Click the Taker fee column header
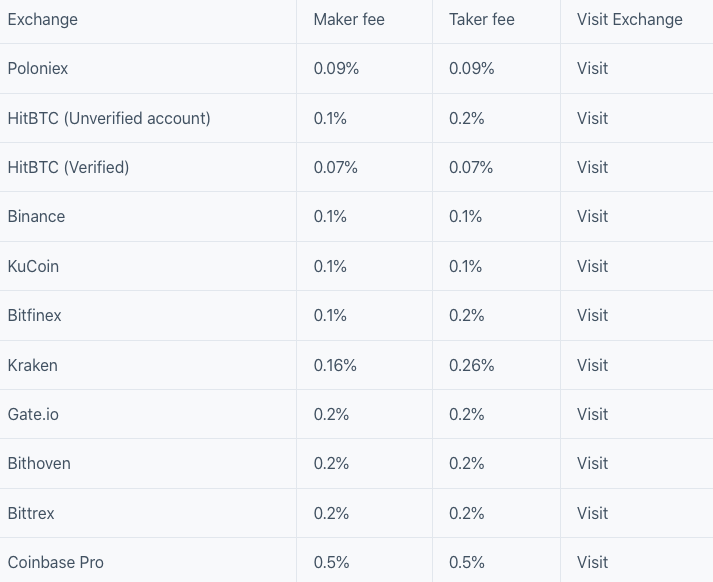The width and height of the screenshot is (713, 582). coord(482,20)
